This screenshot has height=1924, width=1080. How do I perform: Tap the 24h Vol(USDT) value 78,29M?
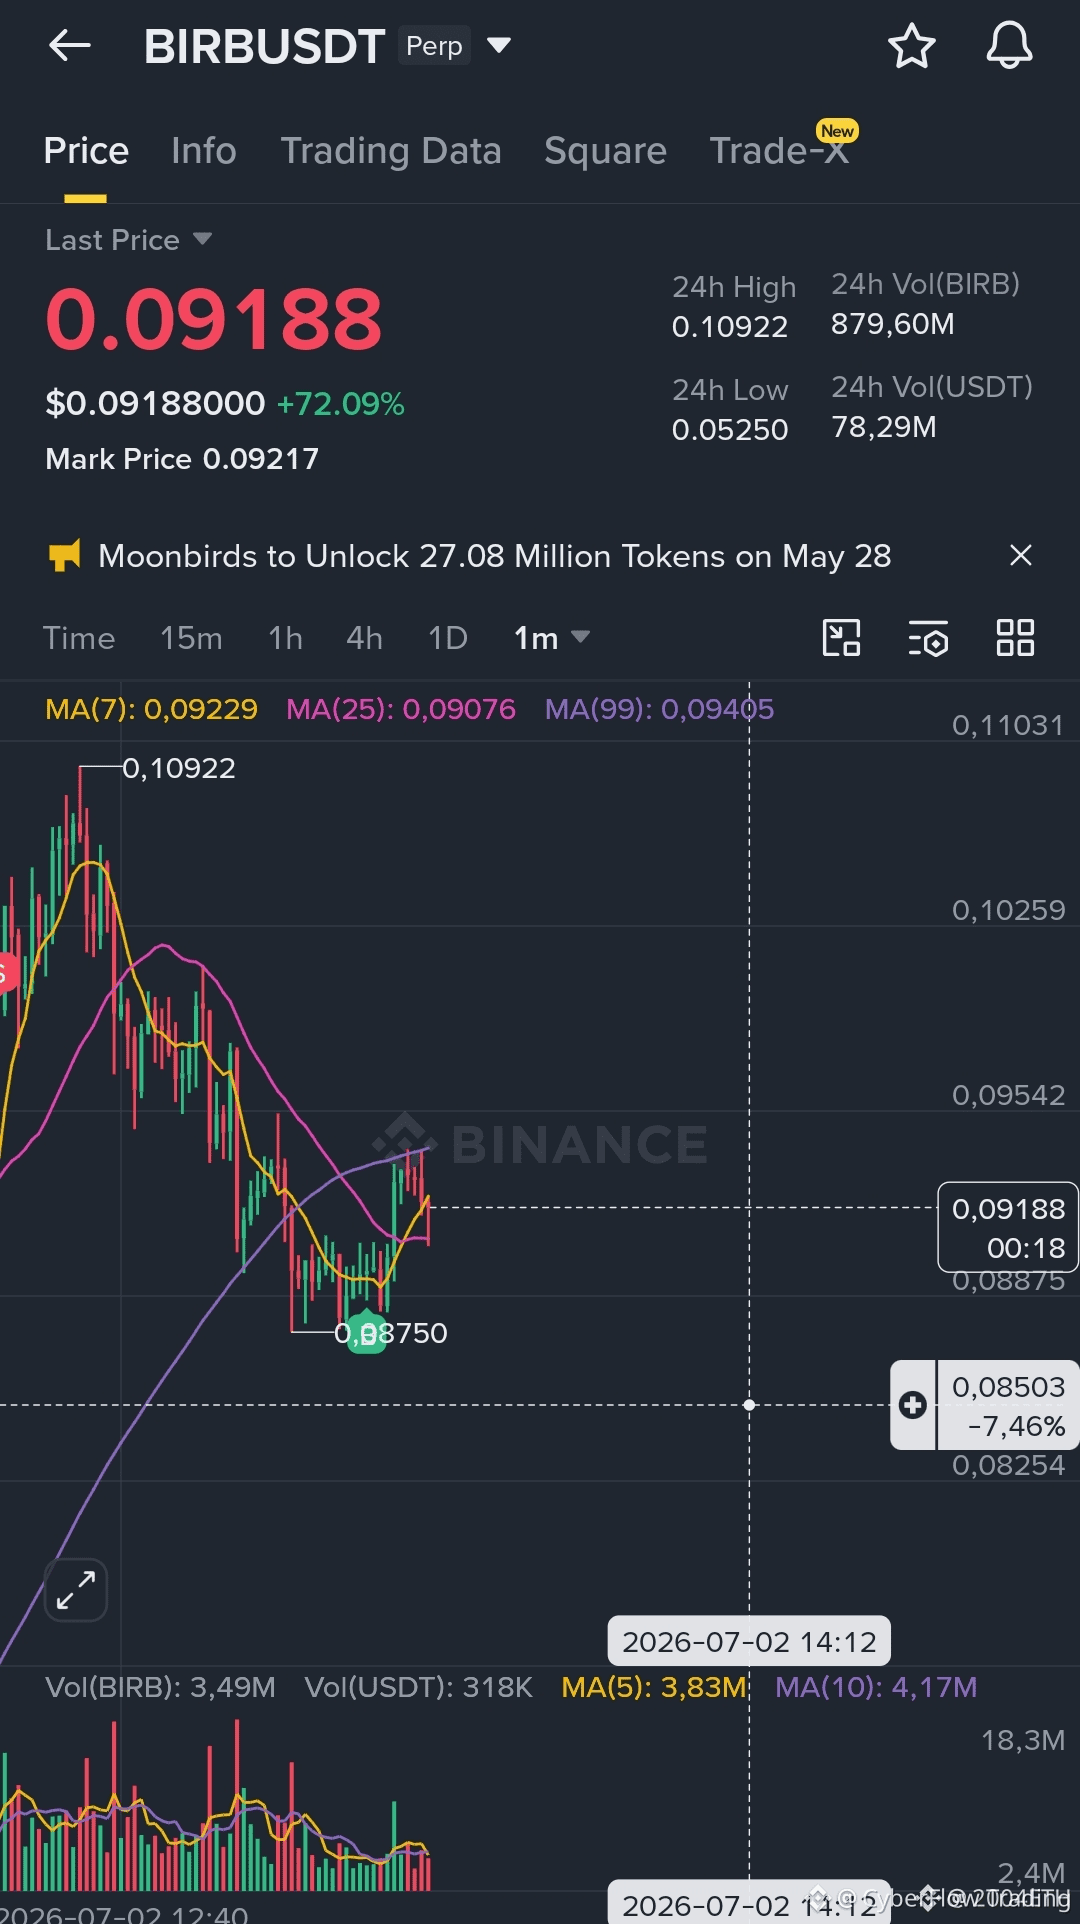click(884, 427)
